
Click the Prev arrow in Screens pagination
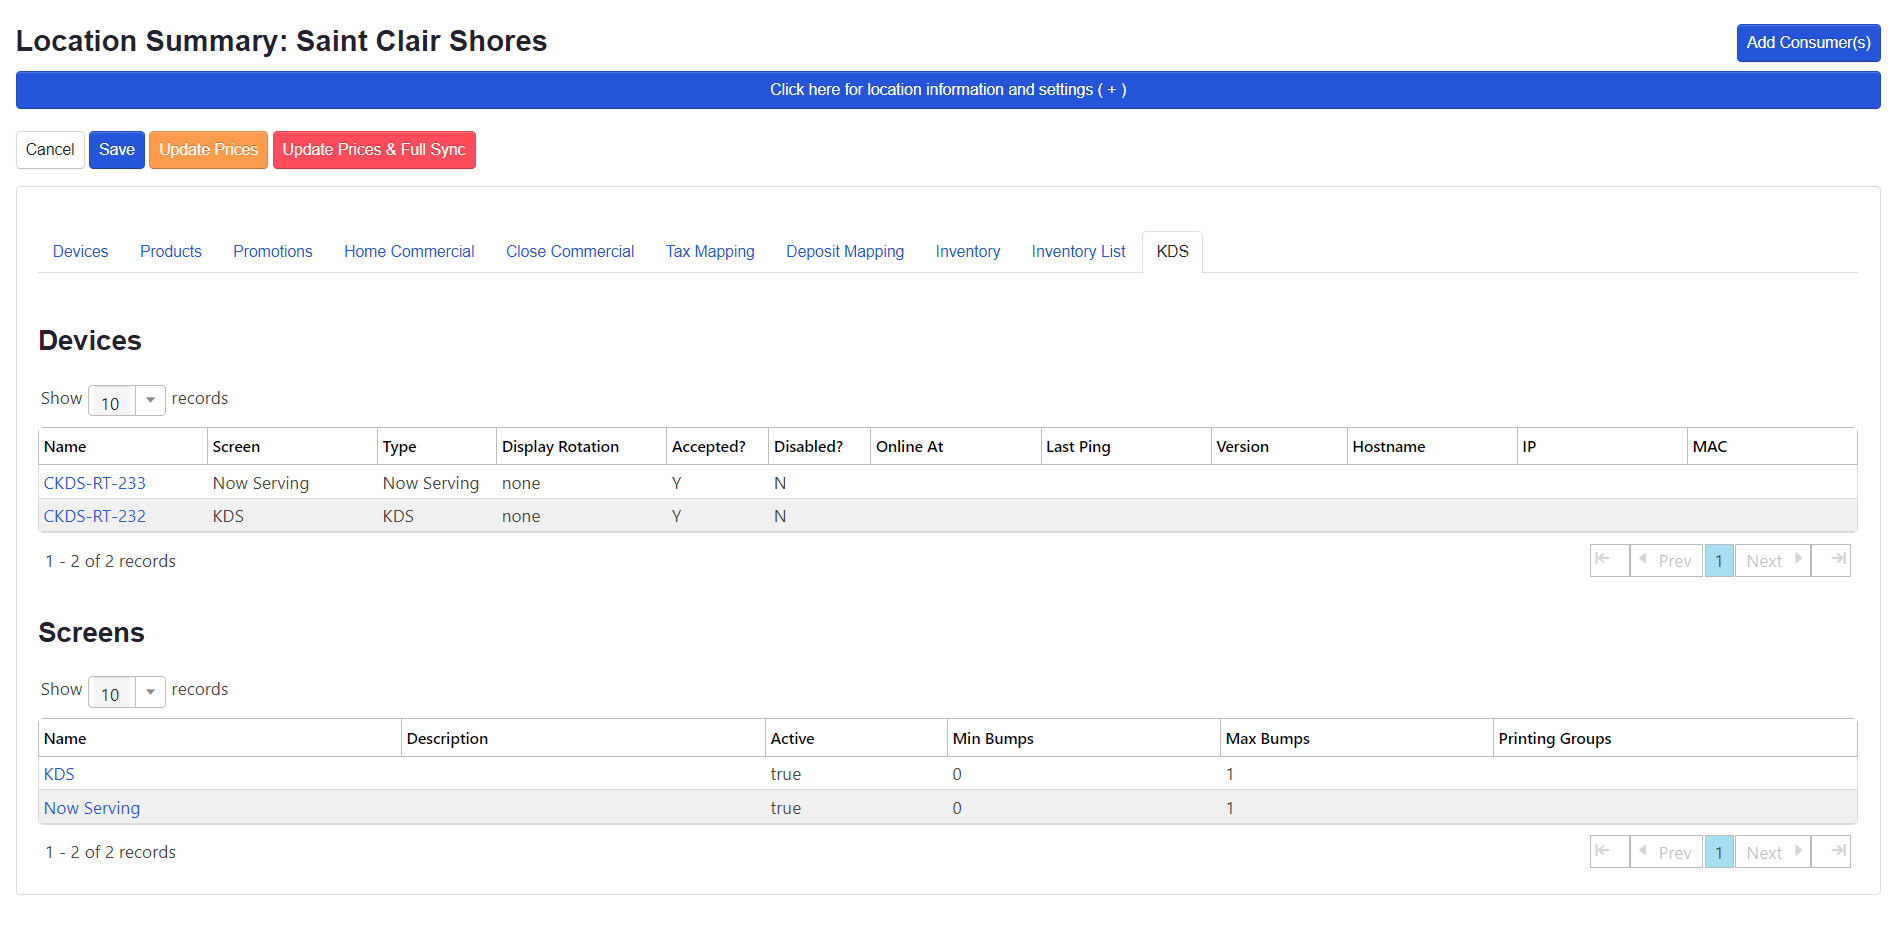tap(1665, 851)
